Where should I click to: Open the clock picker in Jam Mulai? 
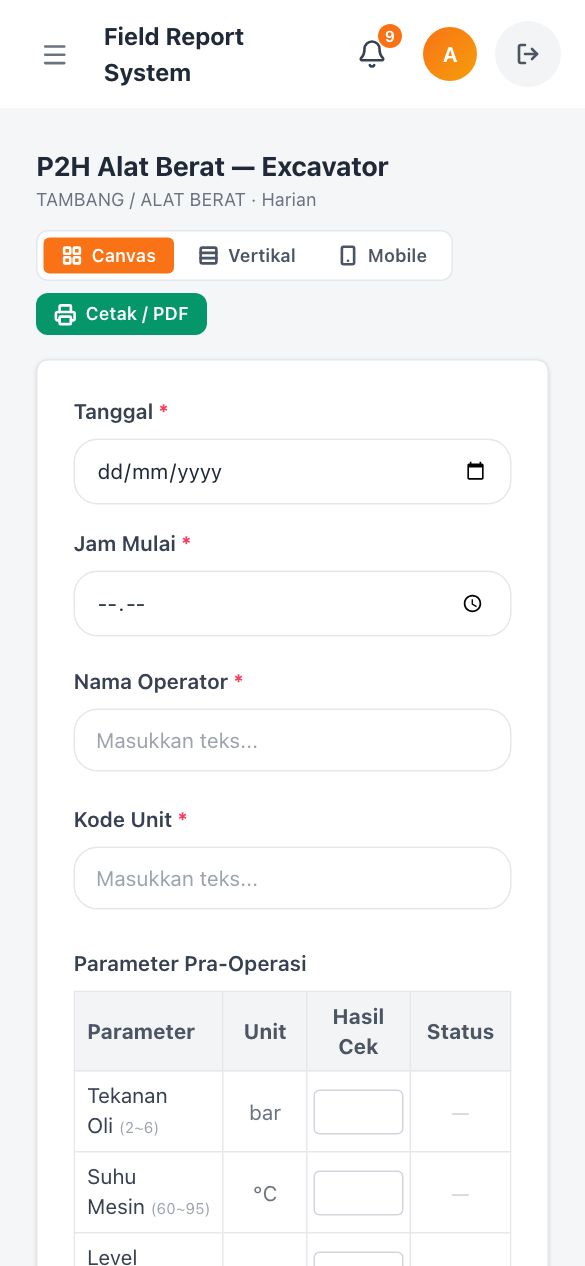pyautogui.click(x=473, y=604)
